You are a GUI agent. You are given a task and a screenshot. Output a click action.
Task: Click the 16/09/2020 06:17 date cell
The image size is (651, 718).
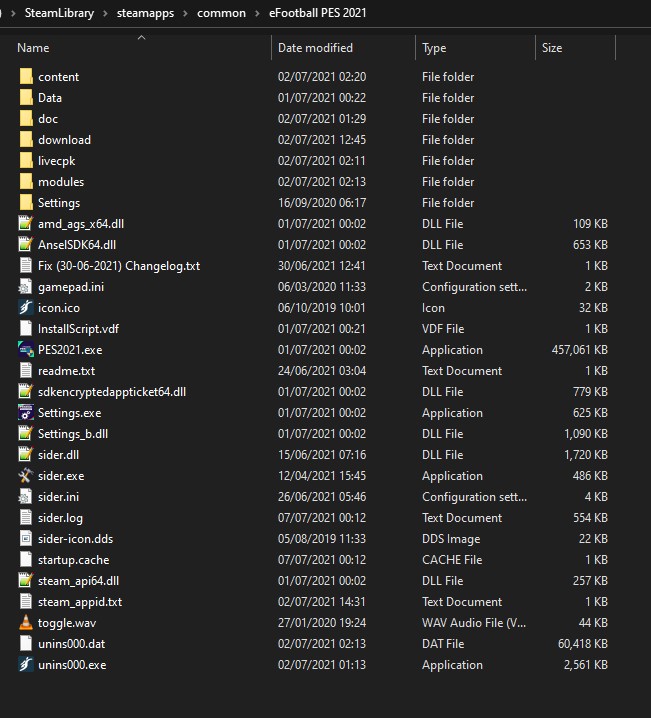pyautogui.click(x=322, y=203)
